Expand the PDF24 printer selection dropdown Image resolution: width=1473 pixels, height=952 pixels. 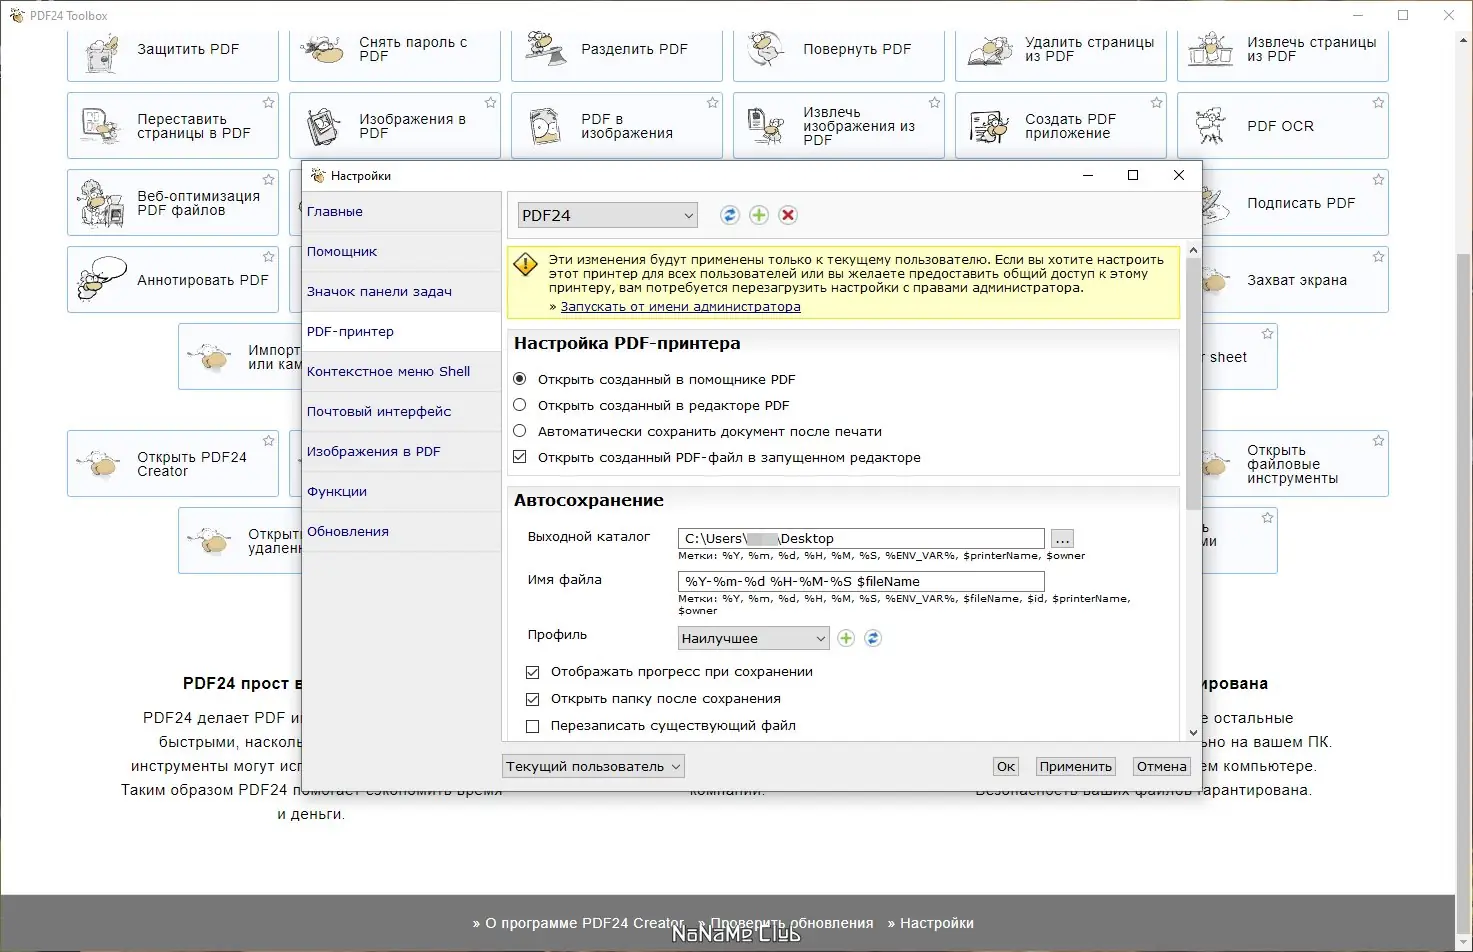click(x=607, y=215)
